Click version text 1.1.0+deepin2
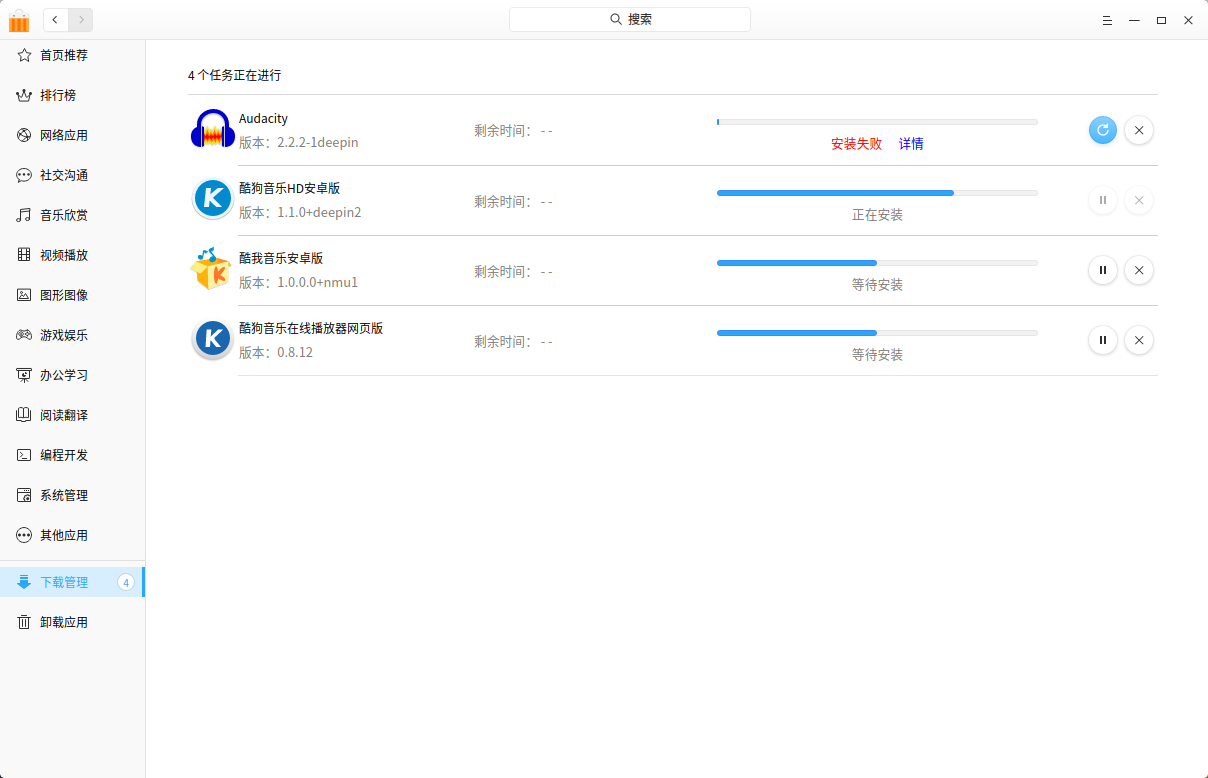1208x778 pixels. 319,213
